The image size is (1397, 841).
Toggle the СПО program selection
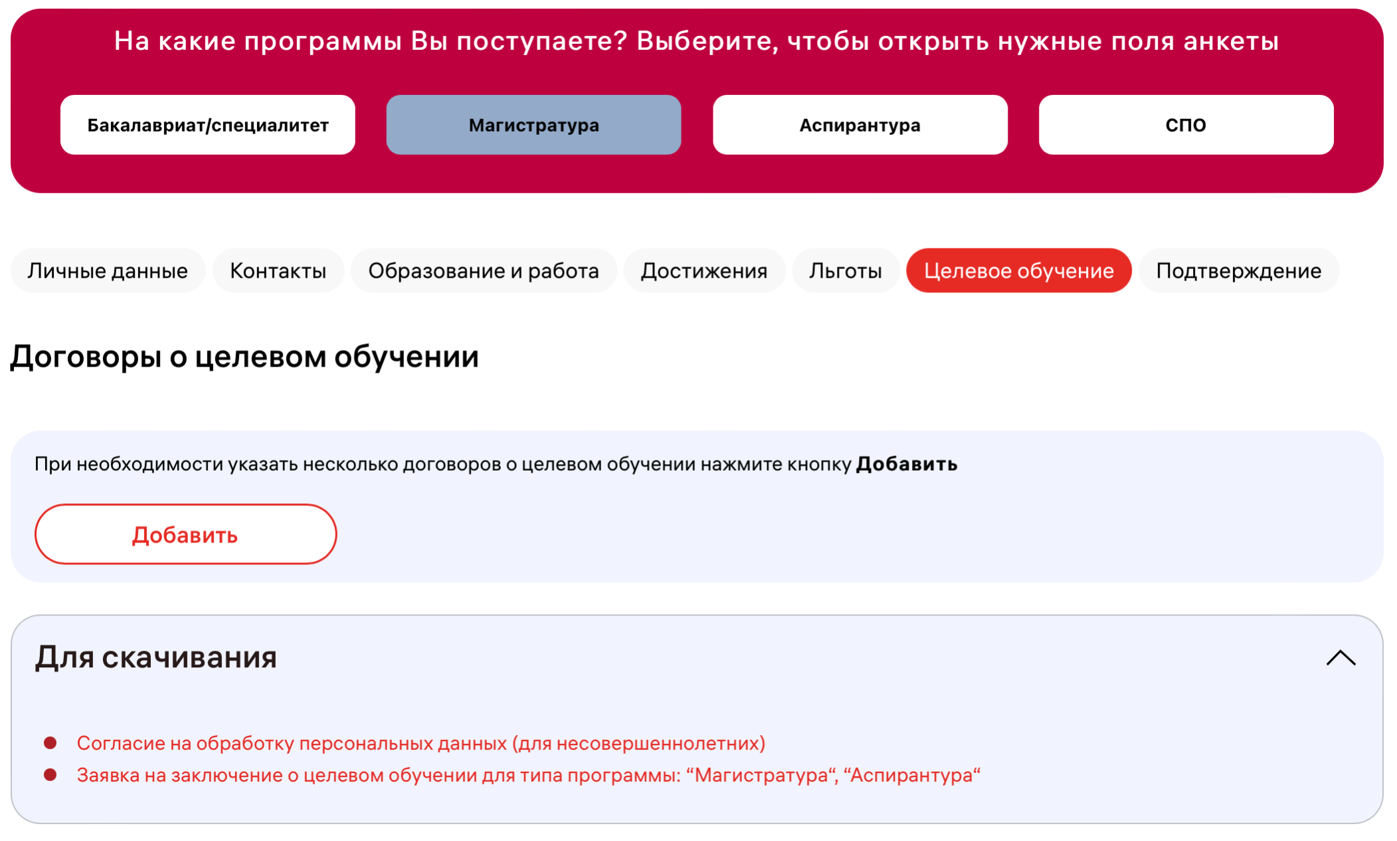[1186, 124]
